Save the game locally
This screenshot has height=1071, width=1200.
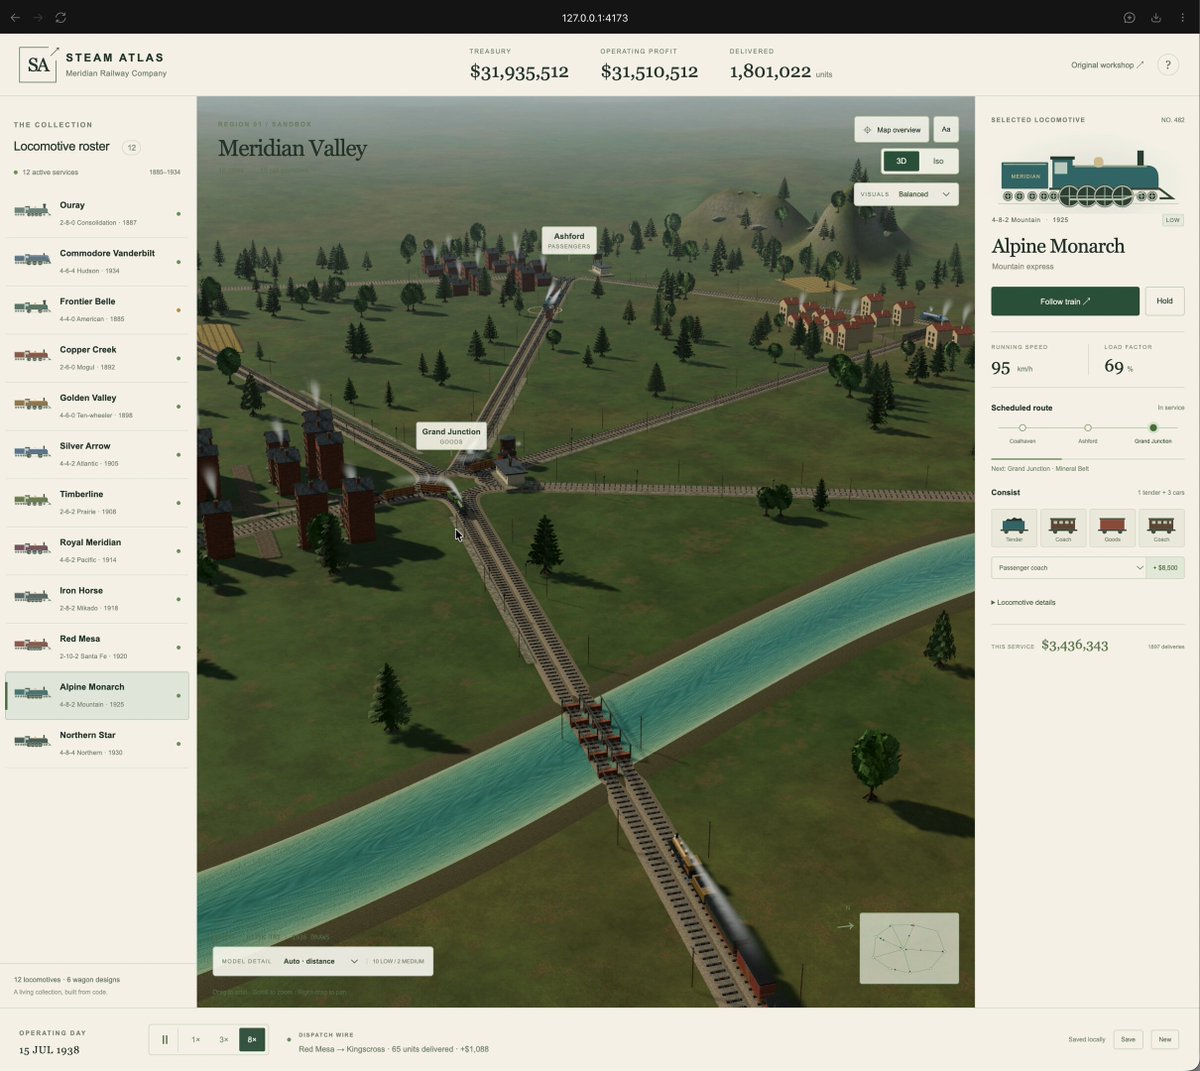[x=1128, y=1039]
